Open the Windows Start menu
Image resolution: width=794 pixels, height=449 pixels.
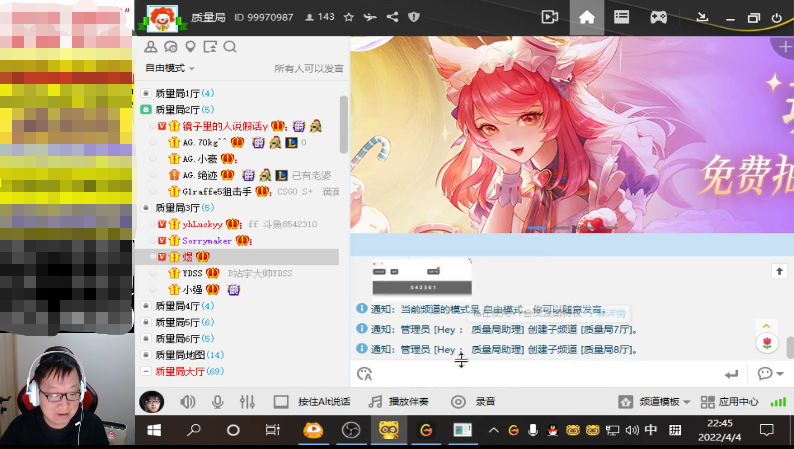(x=154, y=430)
